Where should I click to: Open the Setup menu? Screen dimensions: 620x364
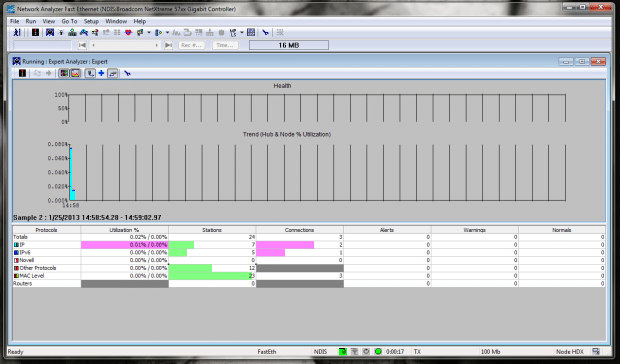coord(91,21)
